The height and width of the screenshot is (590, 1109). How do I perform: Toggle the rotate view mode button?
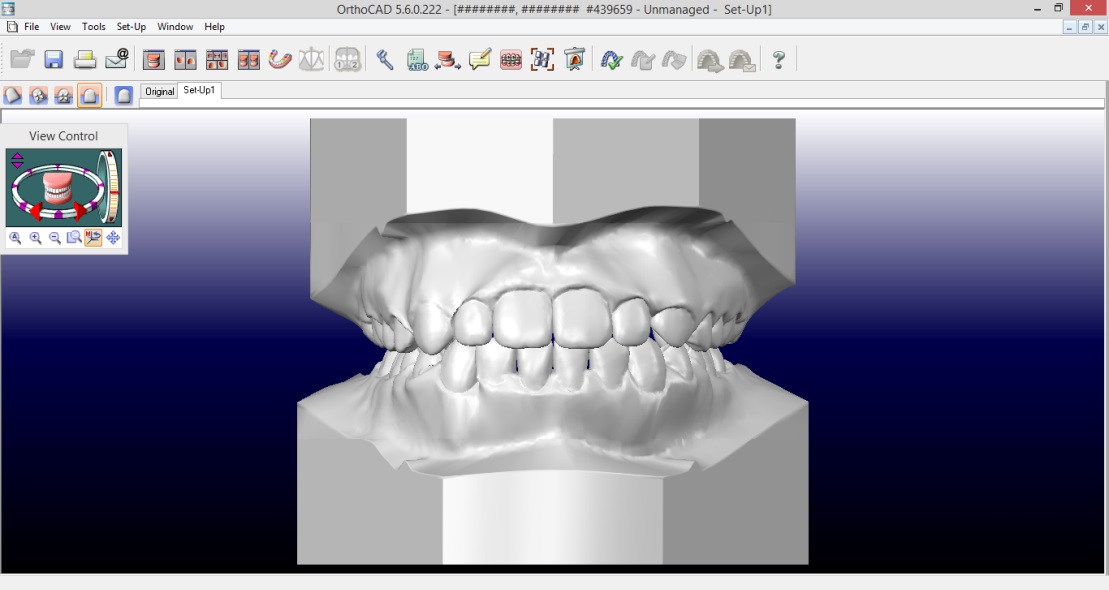93,238
